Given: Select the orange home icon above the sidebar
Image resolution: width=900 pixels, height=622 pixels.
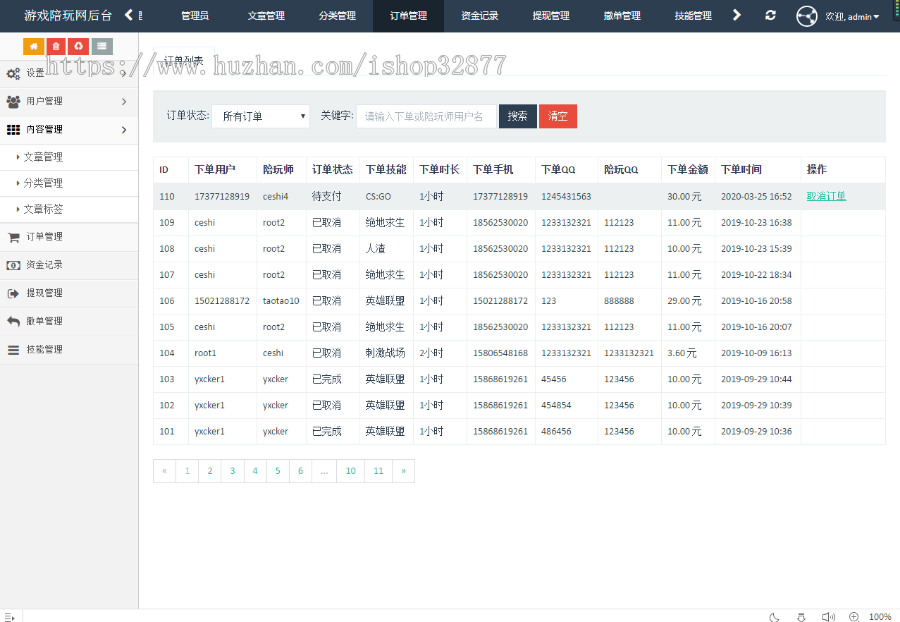Looking at the screenshot, I should [x=35, y=46].
